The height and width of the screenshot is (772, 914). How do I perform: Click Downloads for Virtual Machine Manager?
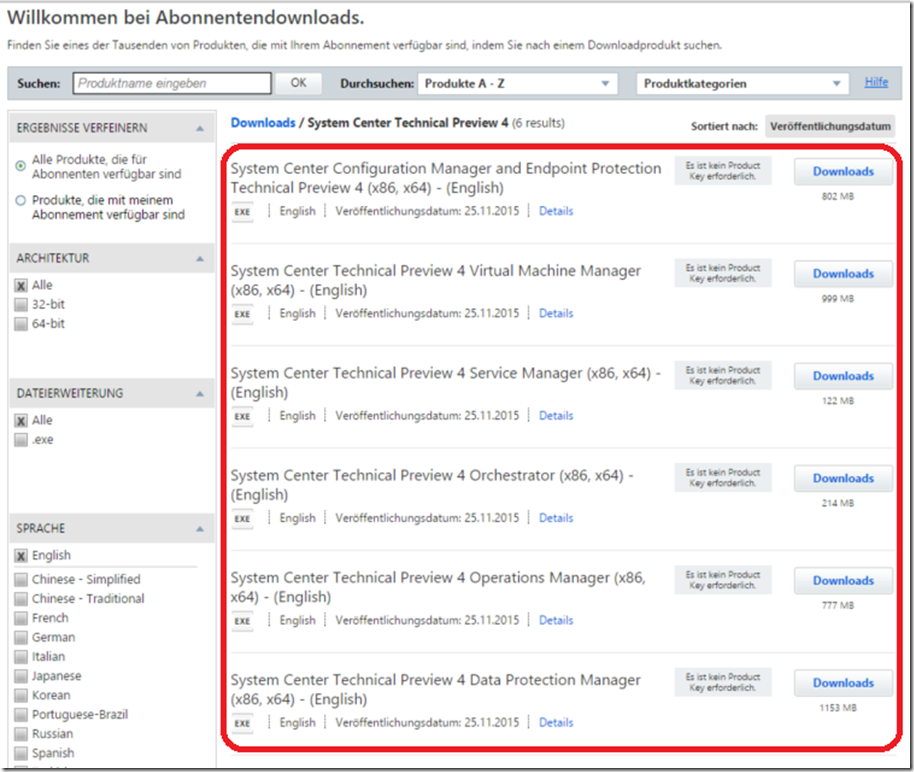pyautogui.click(x=843, y=273)
